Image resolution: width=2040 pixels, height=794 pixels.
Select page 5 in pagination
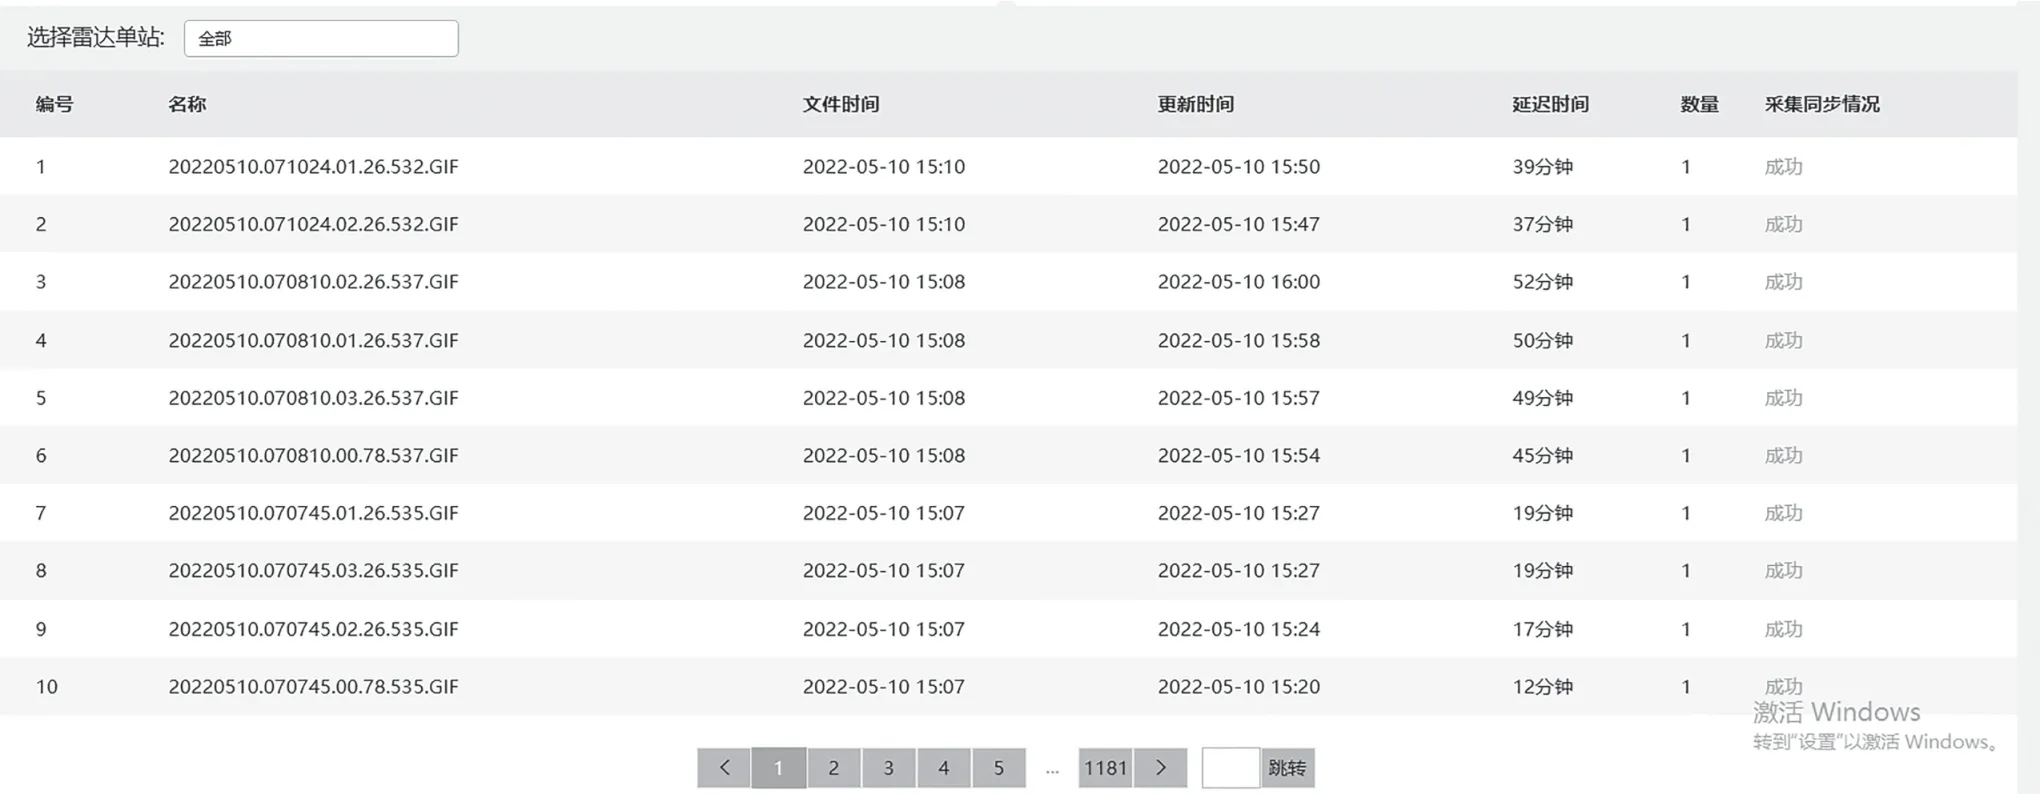tap(999, 768)
